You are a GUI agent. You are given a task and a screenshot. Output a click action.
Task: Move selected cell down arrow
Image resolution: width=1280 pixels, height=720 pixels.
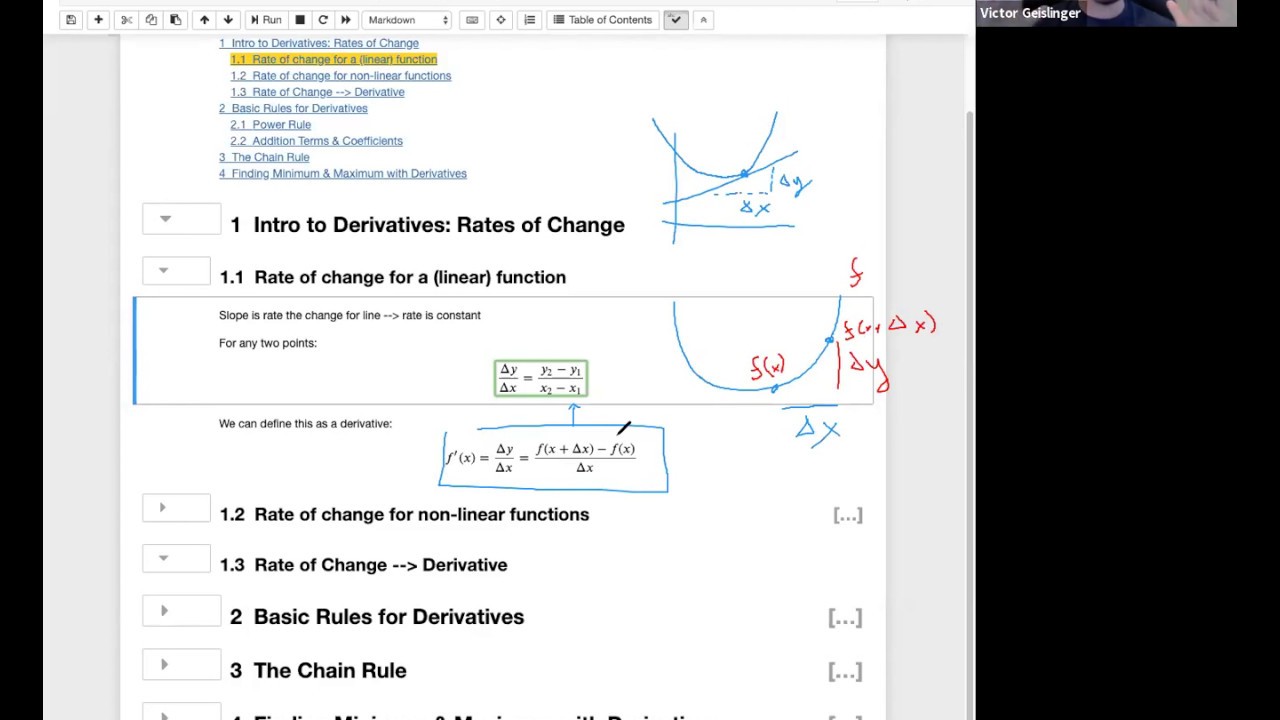tap(228, 20)
